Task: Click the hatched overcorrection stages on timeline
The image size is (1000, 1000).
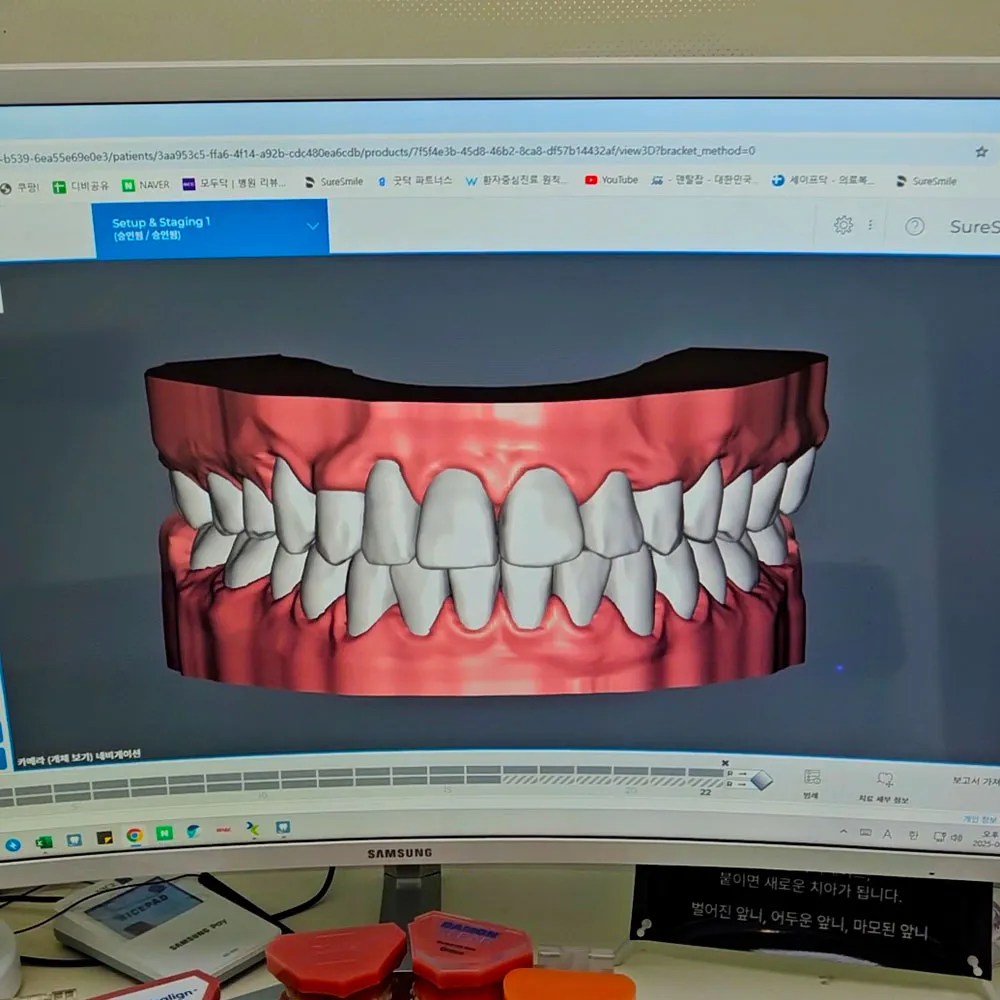Action: [614, 781]
